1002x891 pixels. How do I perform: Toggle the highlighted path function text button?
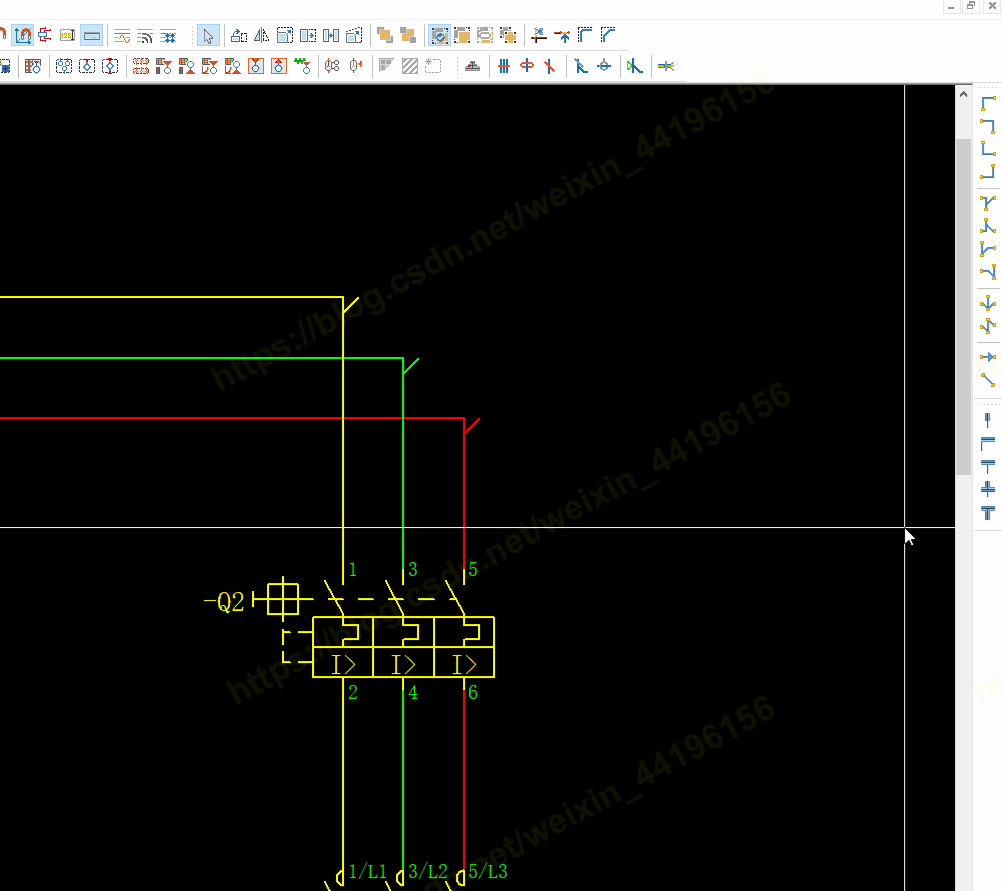coord(22,36)
